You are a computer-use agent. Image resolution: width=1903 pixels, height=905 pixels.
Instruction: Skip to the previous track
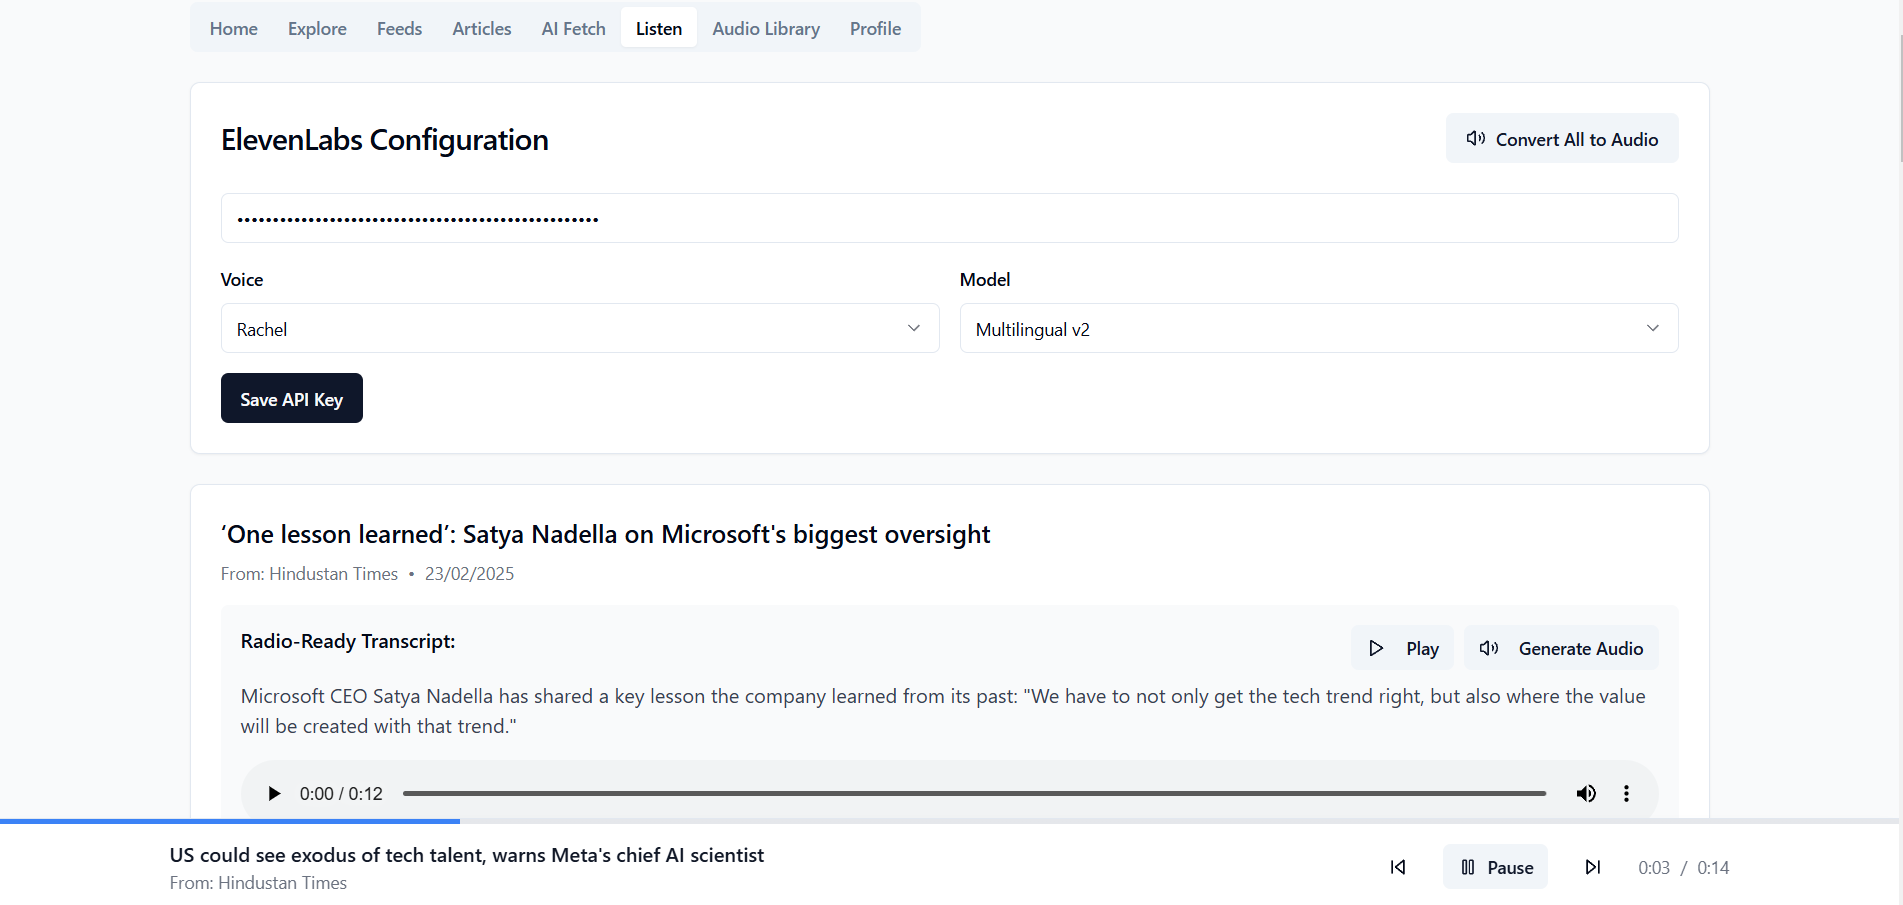[x=1398, y=867]
